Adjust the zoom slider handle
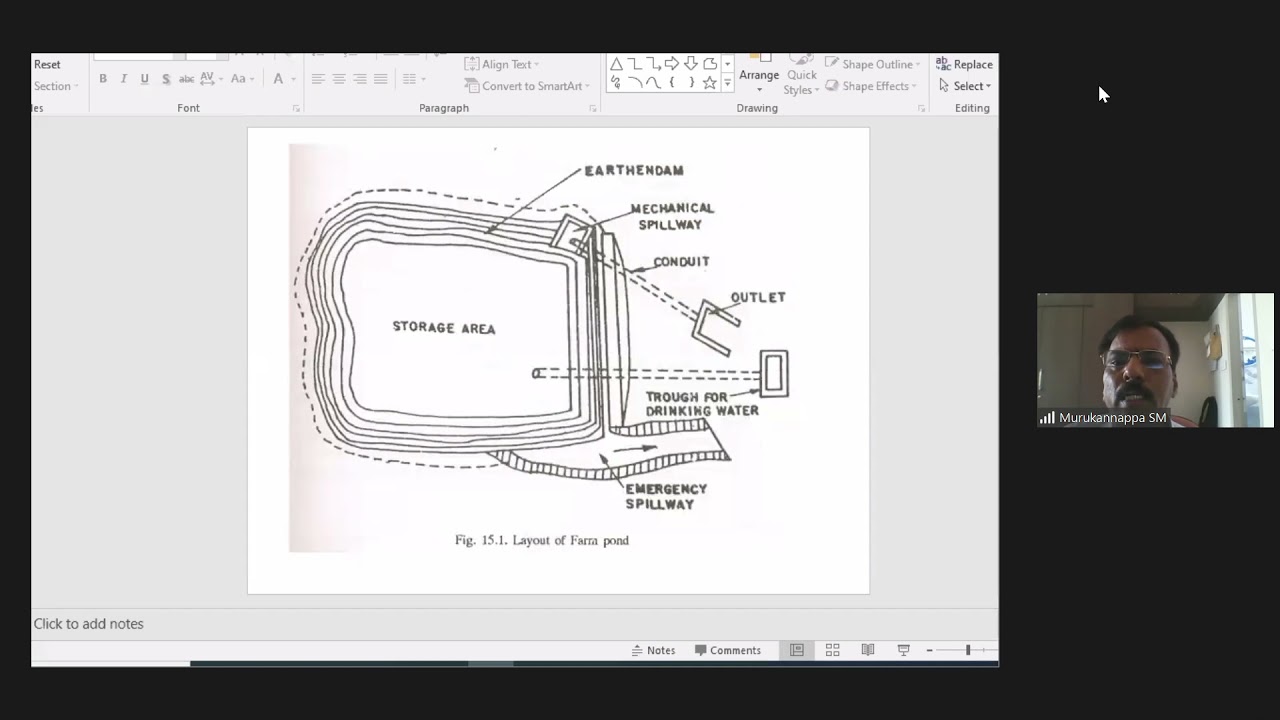Viewport: 1280px width, 720px height. pyautogui.click(x=968, y=650)
